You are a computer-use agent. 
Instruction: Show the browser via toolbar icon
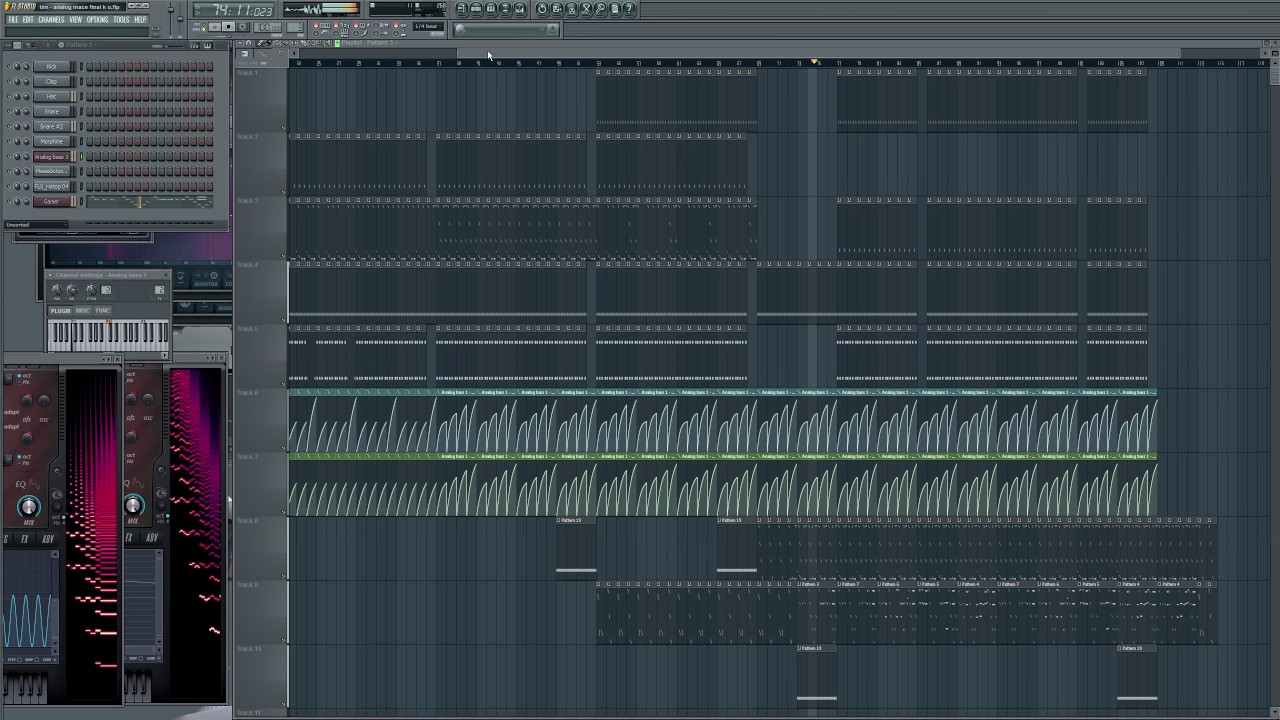click(x=505, y=9)
